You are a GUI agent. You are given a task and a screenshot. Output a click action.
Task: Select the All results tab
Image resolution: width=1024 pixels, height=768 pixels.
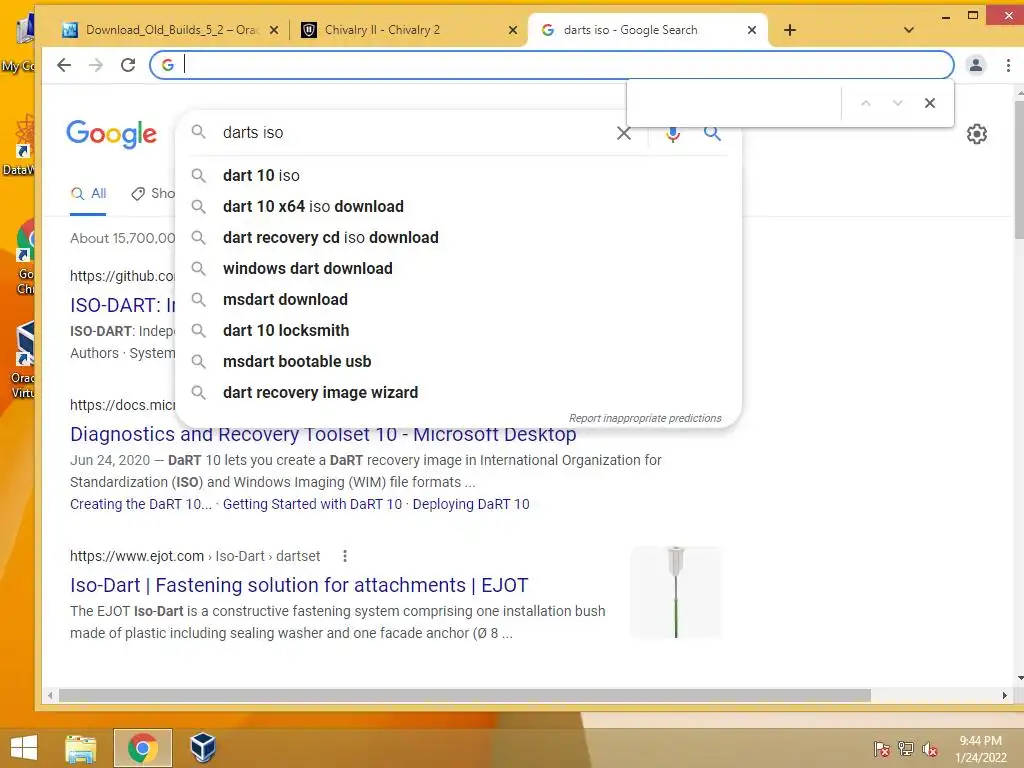tap(88, 194)
